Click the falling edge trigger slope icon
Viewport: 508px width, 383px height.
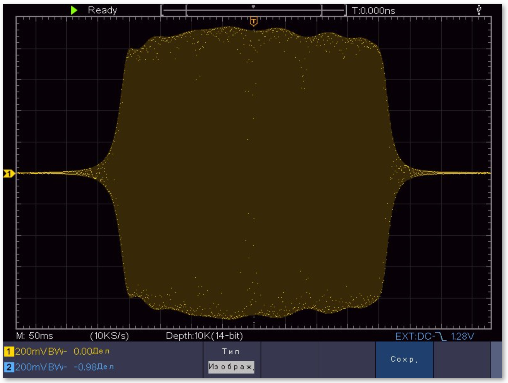click(441, 336)
